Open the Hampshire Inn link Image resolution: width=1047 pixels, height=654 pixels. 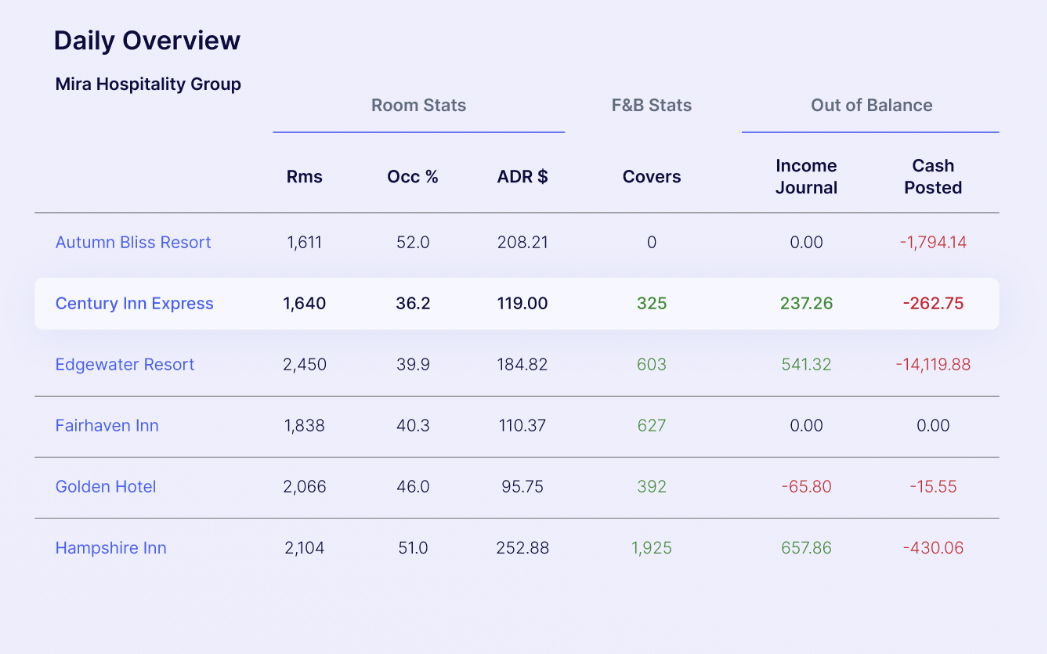(x=111, y=548)
